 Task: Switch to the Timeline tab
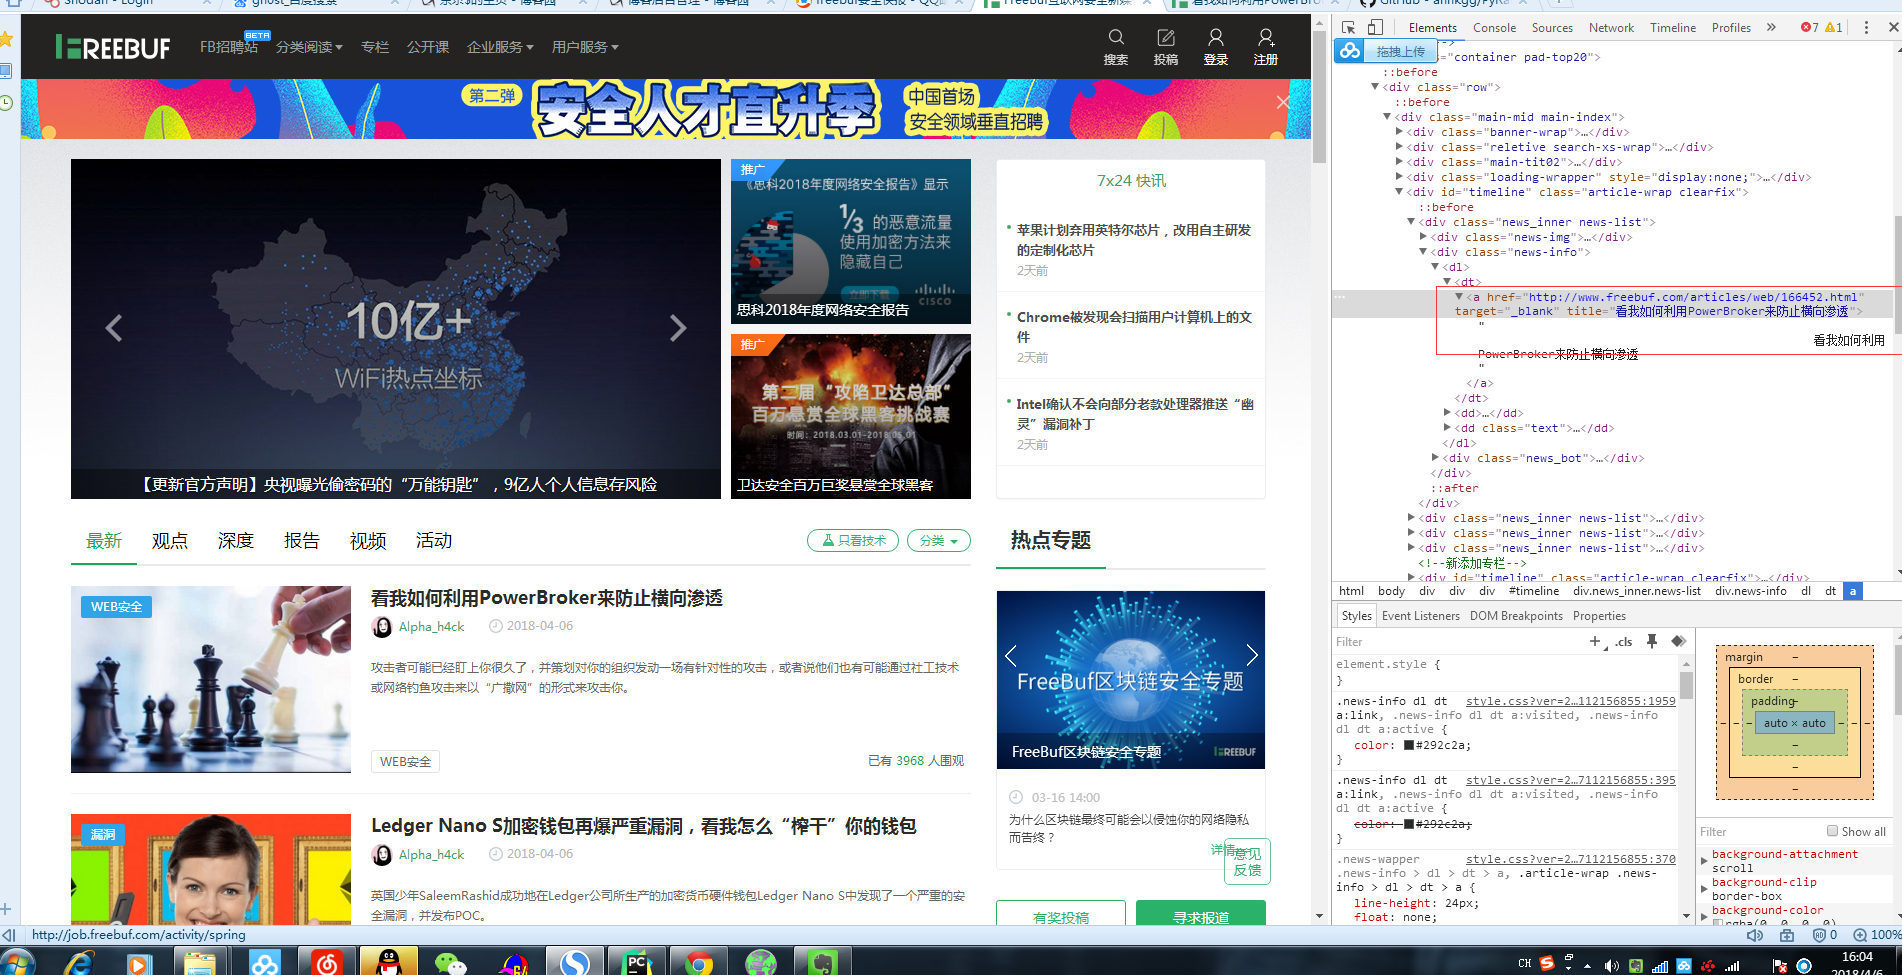(x=1673, y=28)
